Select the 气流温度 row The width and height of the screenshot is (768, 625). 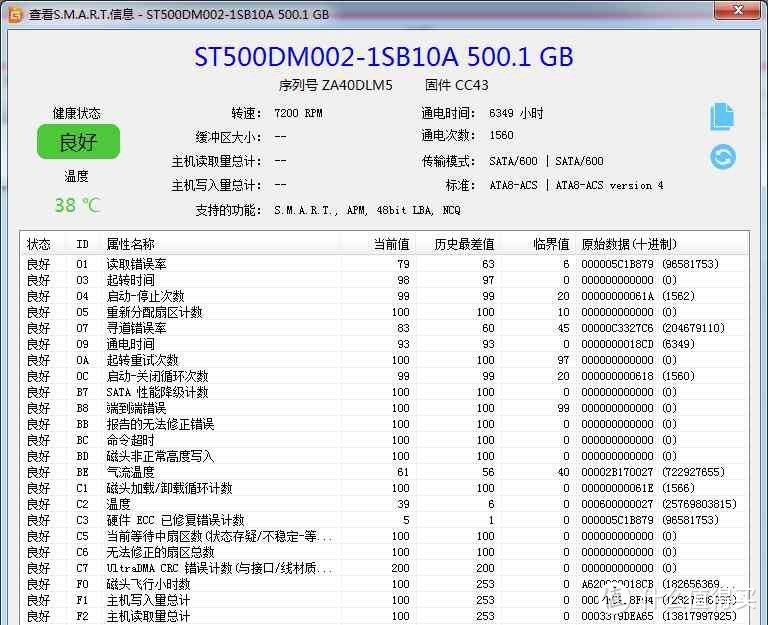(x=384, y=472)
